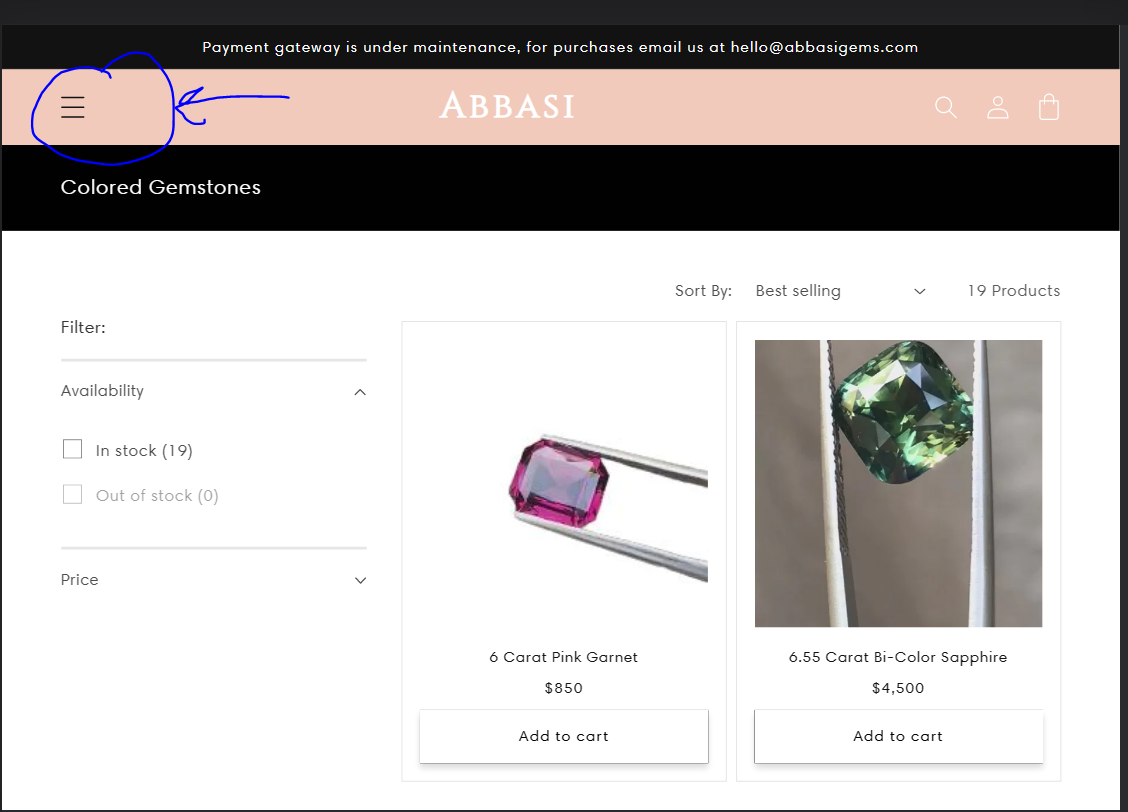Click the payment maintenance announcement bar

coord(560,47)
